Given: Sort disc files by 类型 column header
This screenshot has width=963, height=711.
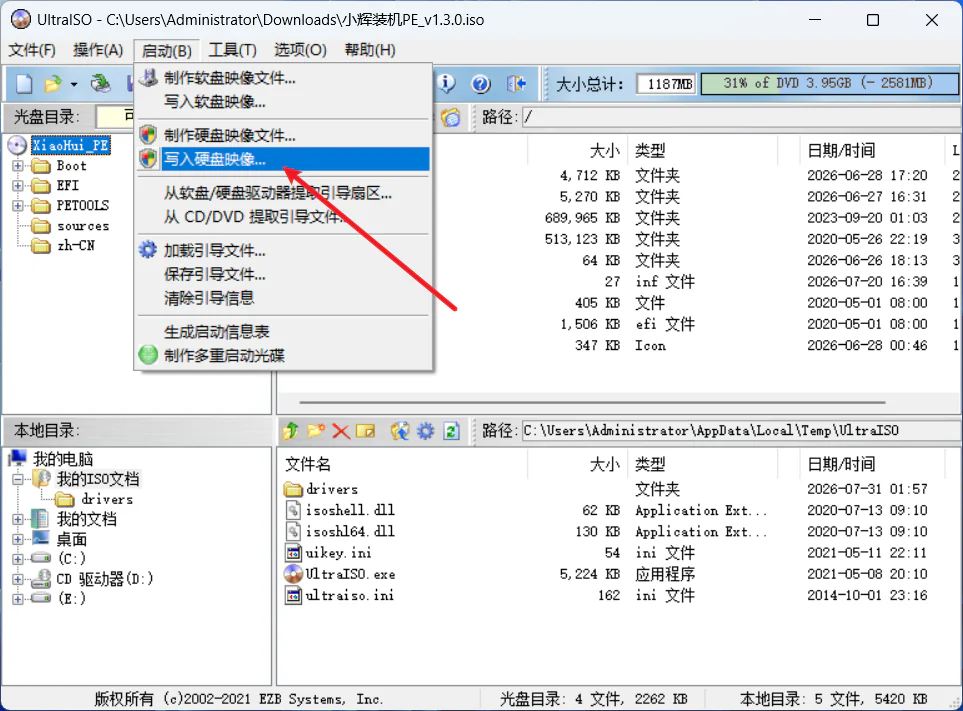Looking at the screenshot, I should 701,150.
